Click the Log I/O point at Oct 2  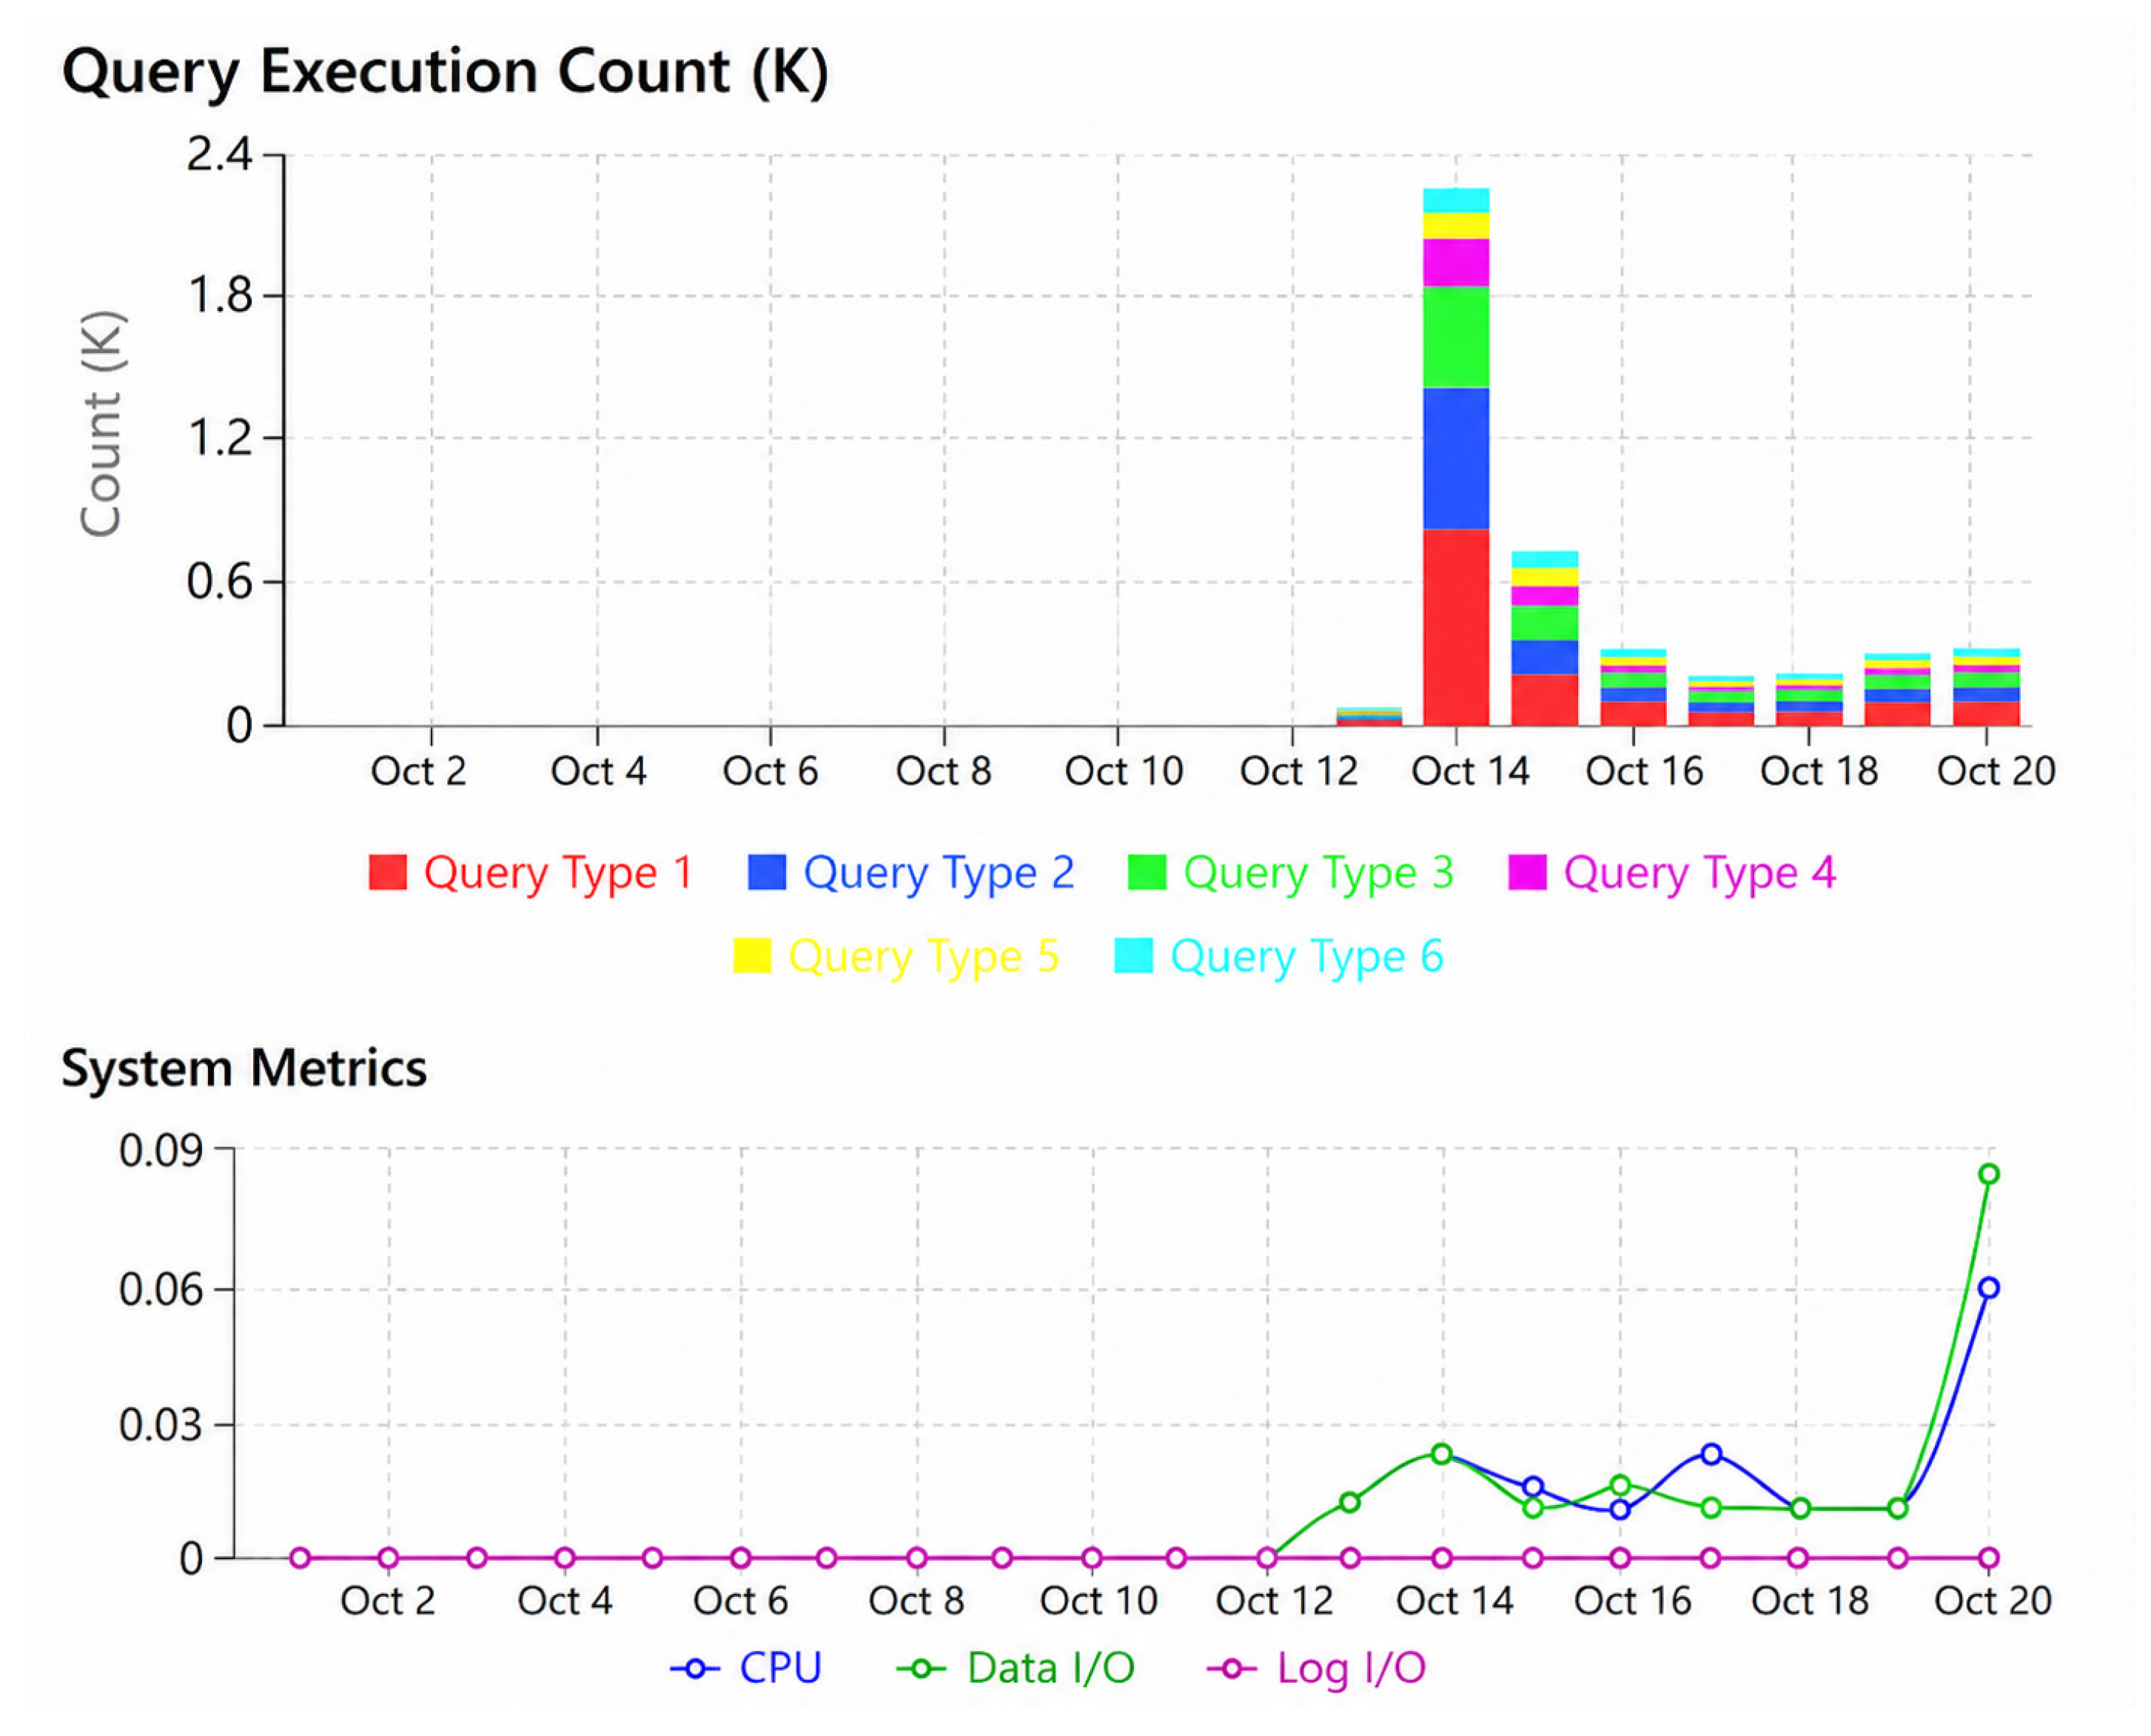pos(389,1558)
